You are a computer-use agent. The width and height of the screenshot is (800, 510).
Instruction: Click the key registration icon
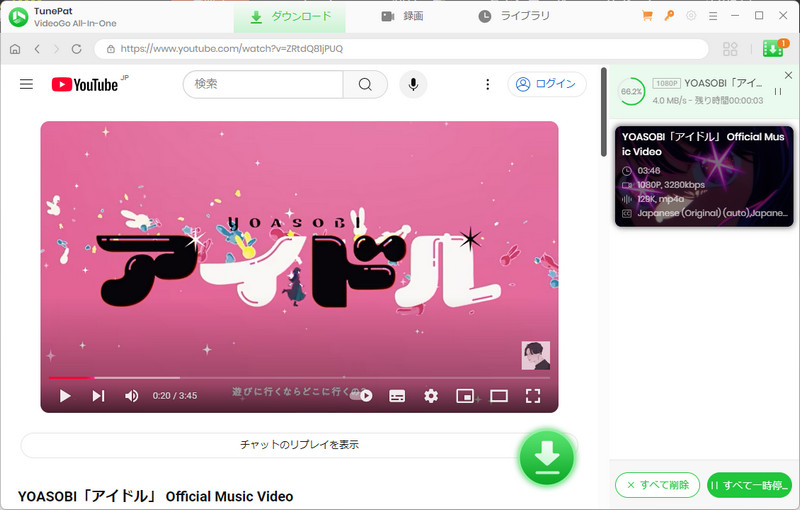(x=669, y=16)
